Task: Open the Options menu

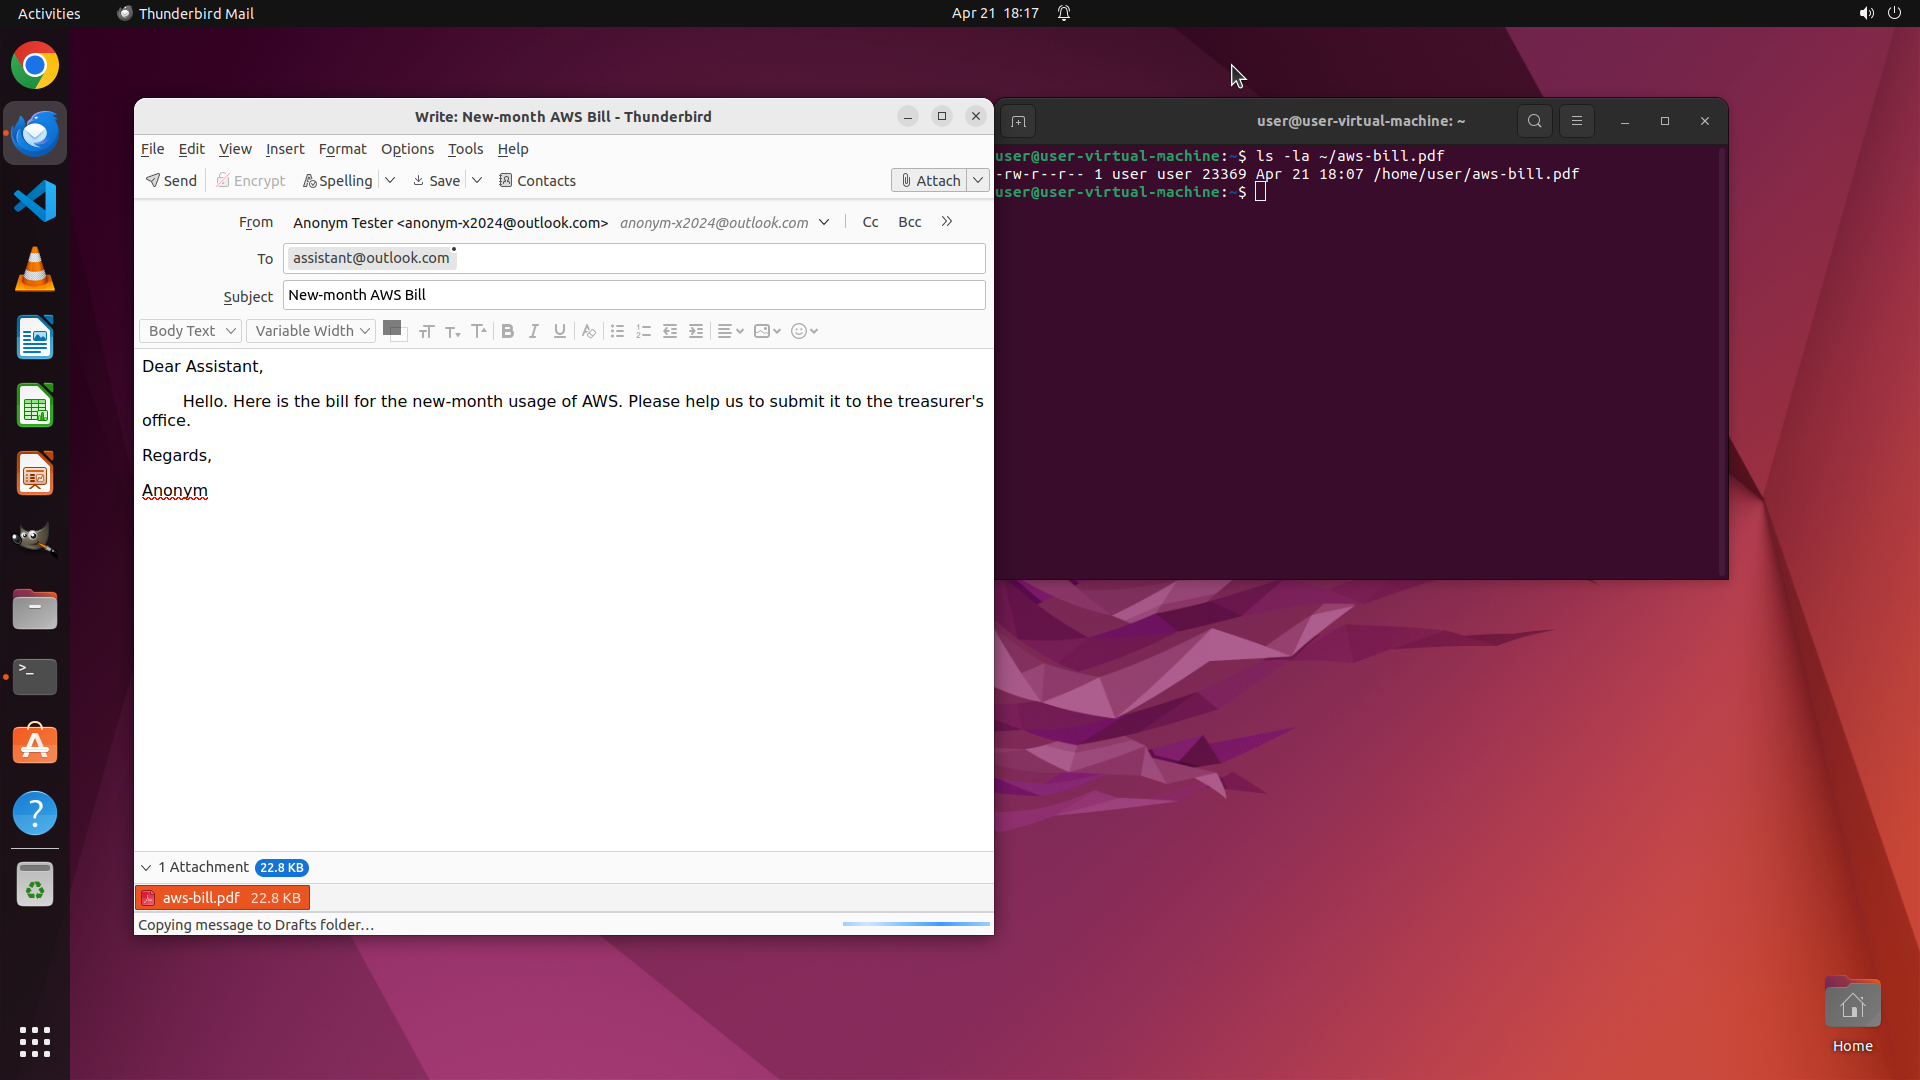Action: pyautogui.click(x=407, y=149)
